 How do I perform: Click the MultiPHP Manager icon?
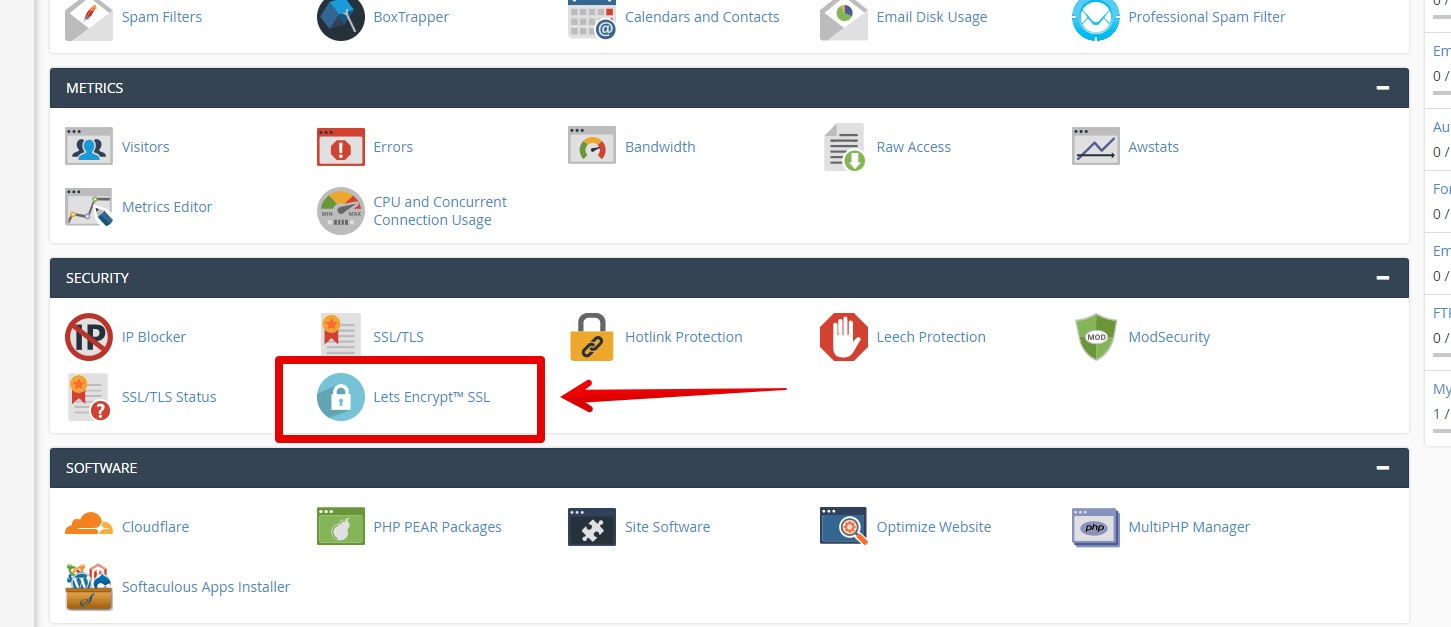1096,527
